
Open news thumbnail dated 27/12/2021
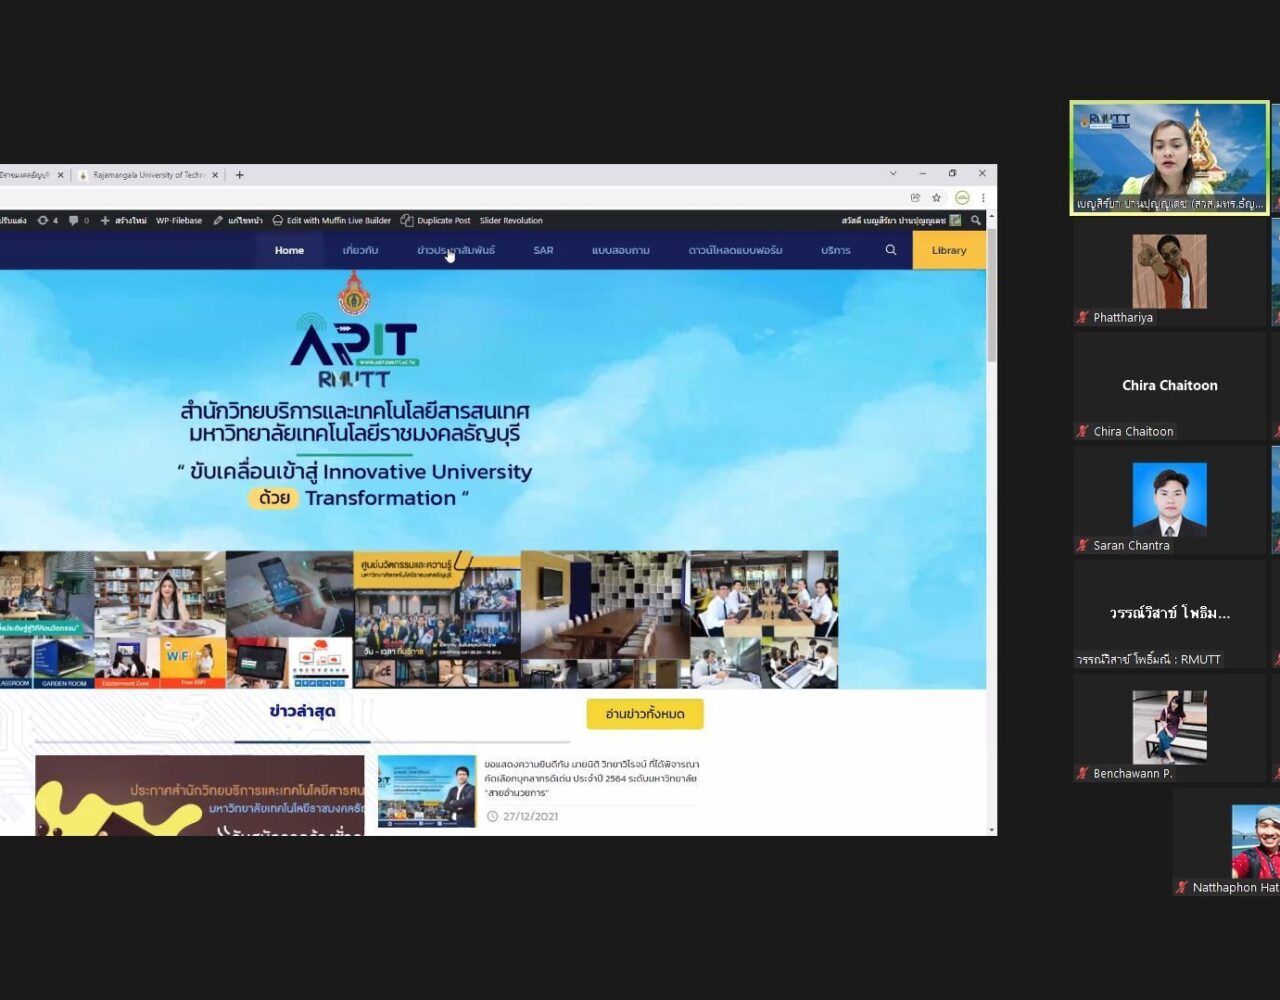[427, 791]
